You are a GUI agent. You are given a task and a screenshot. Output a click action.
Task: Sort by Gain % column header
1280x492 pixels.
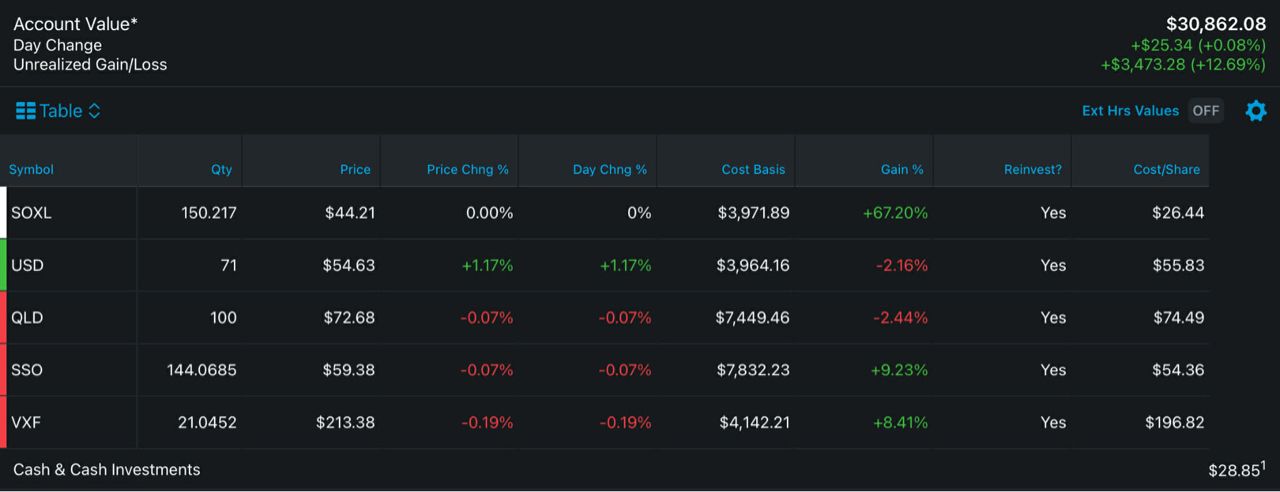[901, 170]
